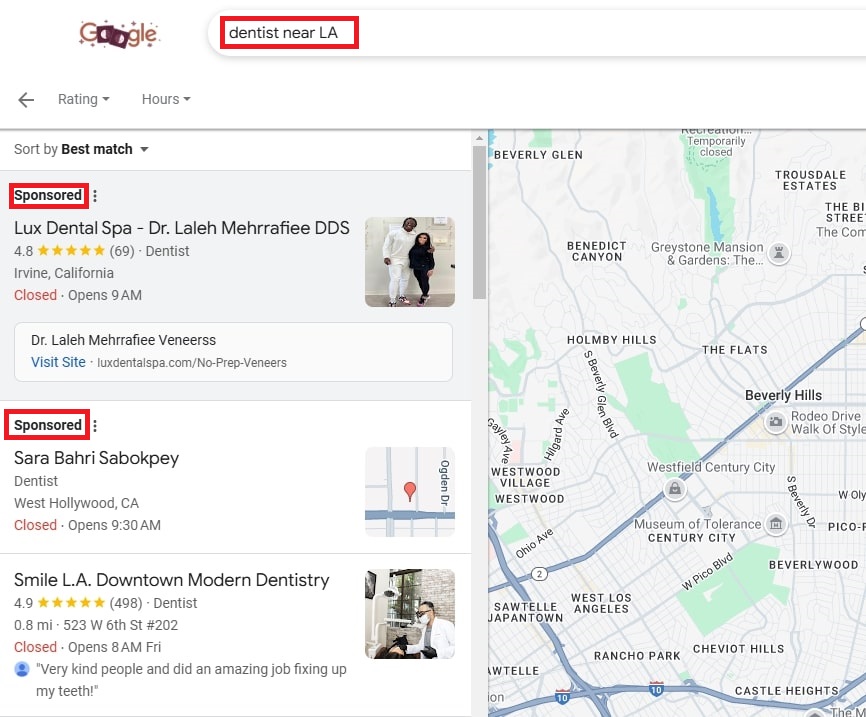Click Westfield Century City shopping icon

click(x=674, y=489)
